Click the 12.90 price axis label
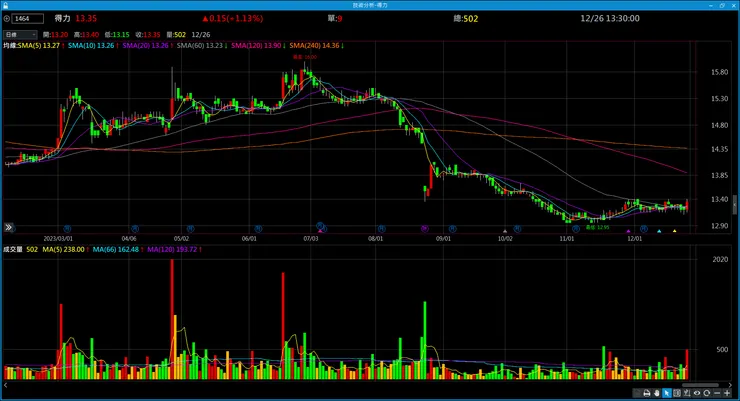Image resolution: width=740 pixels, height=401 pixels. coord(719,226)
